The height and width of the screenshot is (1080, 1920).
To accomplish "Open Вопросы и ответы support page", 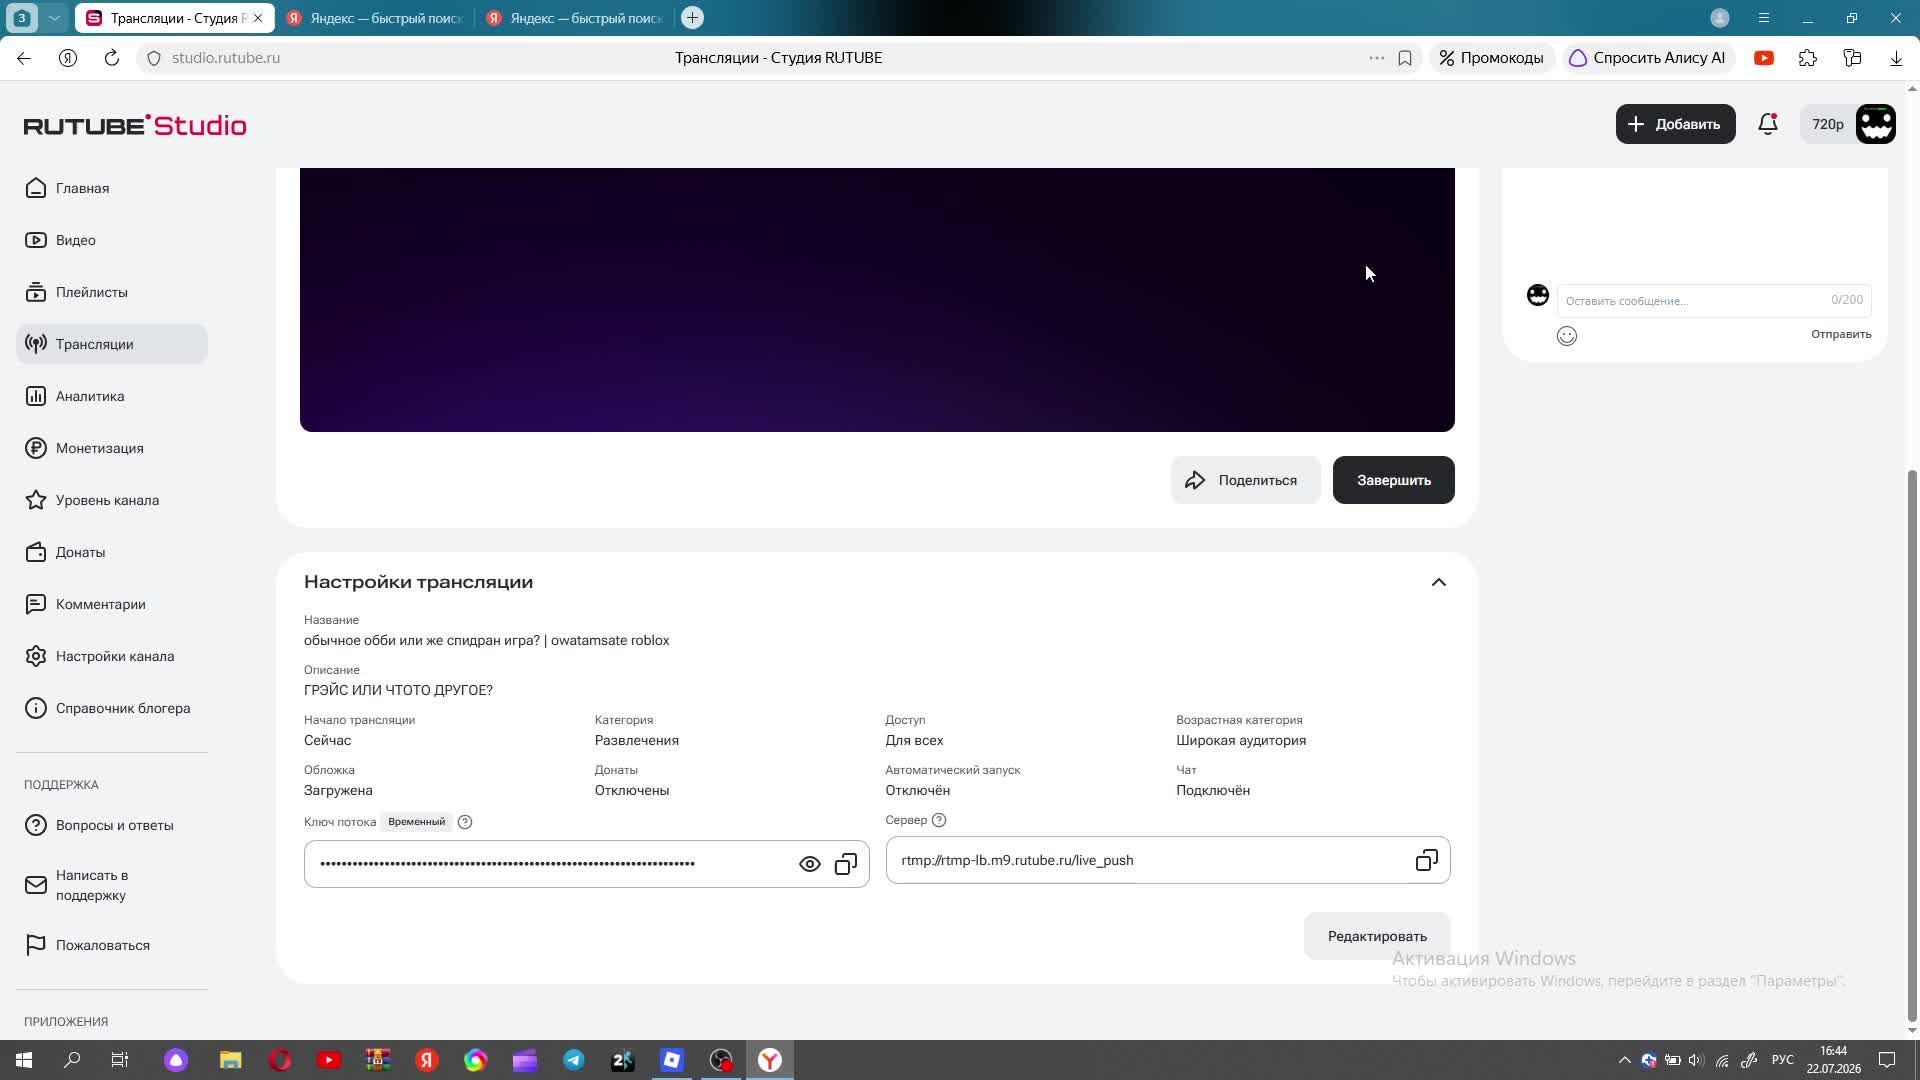I will click(x=112, y=825).
